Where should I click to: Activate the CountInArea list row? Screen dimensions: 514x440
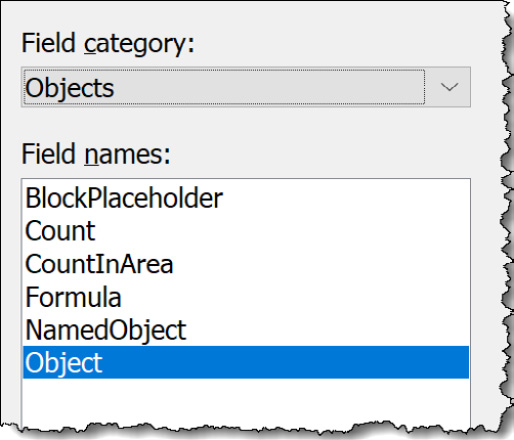(x=246, y=264)
